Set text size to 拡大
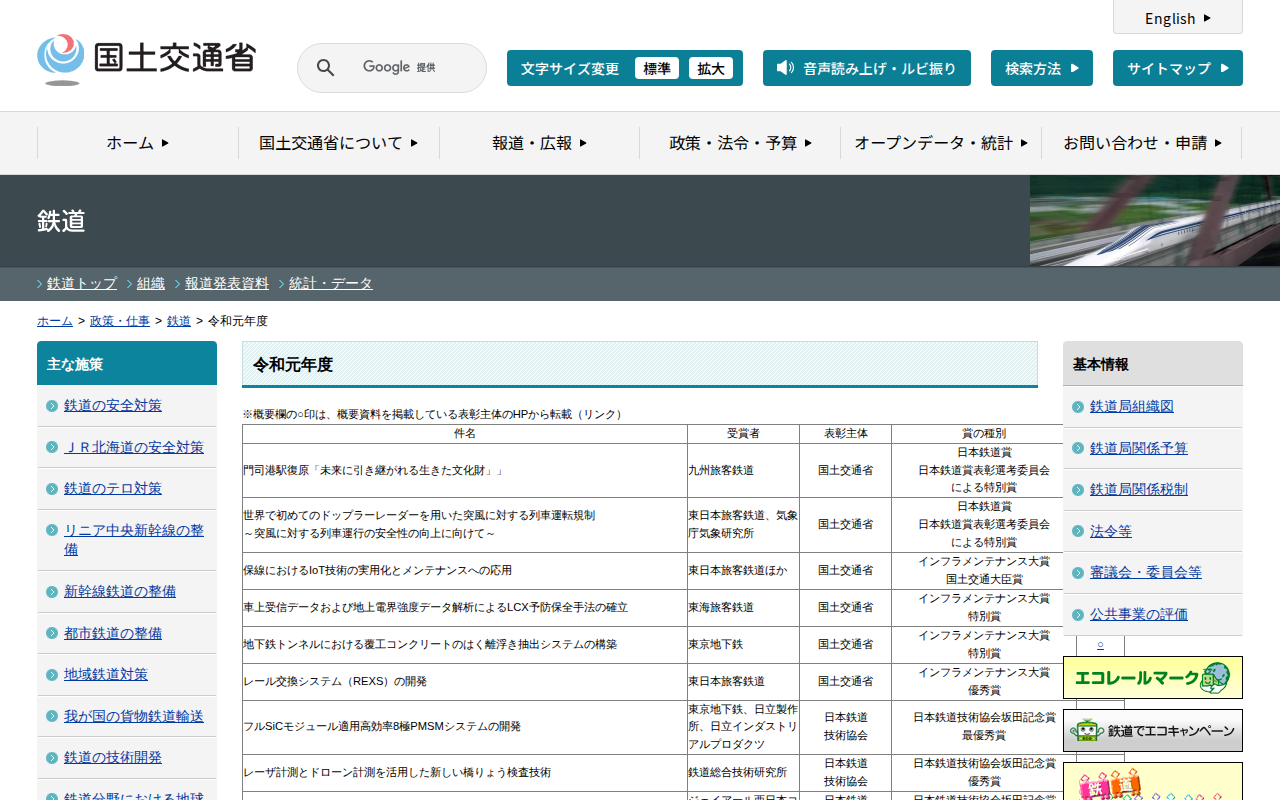1280x800 pixels. coord(711,68)
